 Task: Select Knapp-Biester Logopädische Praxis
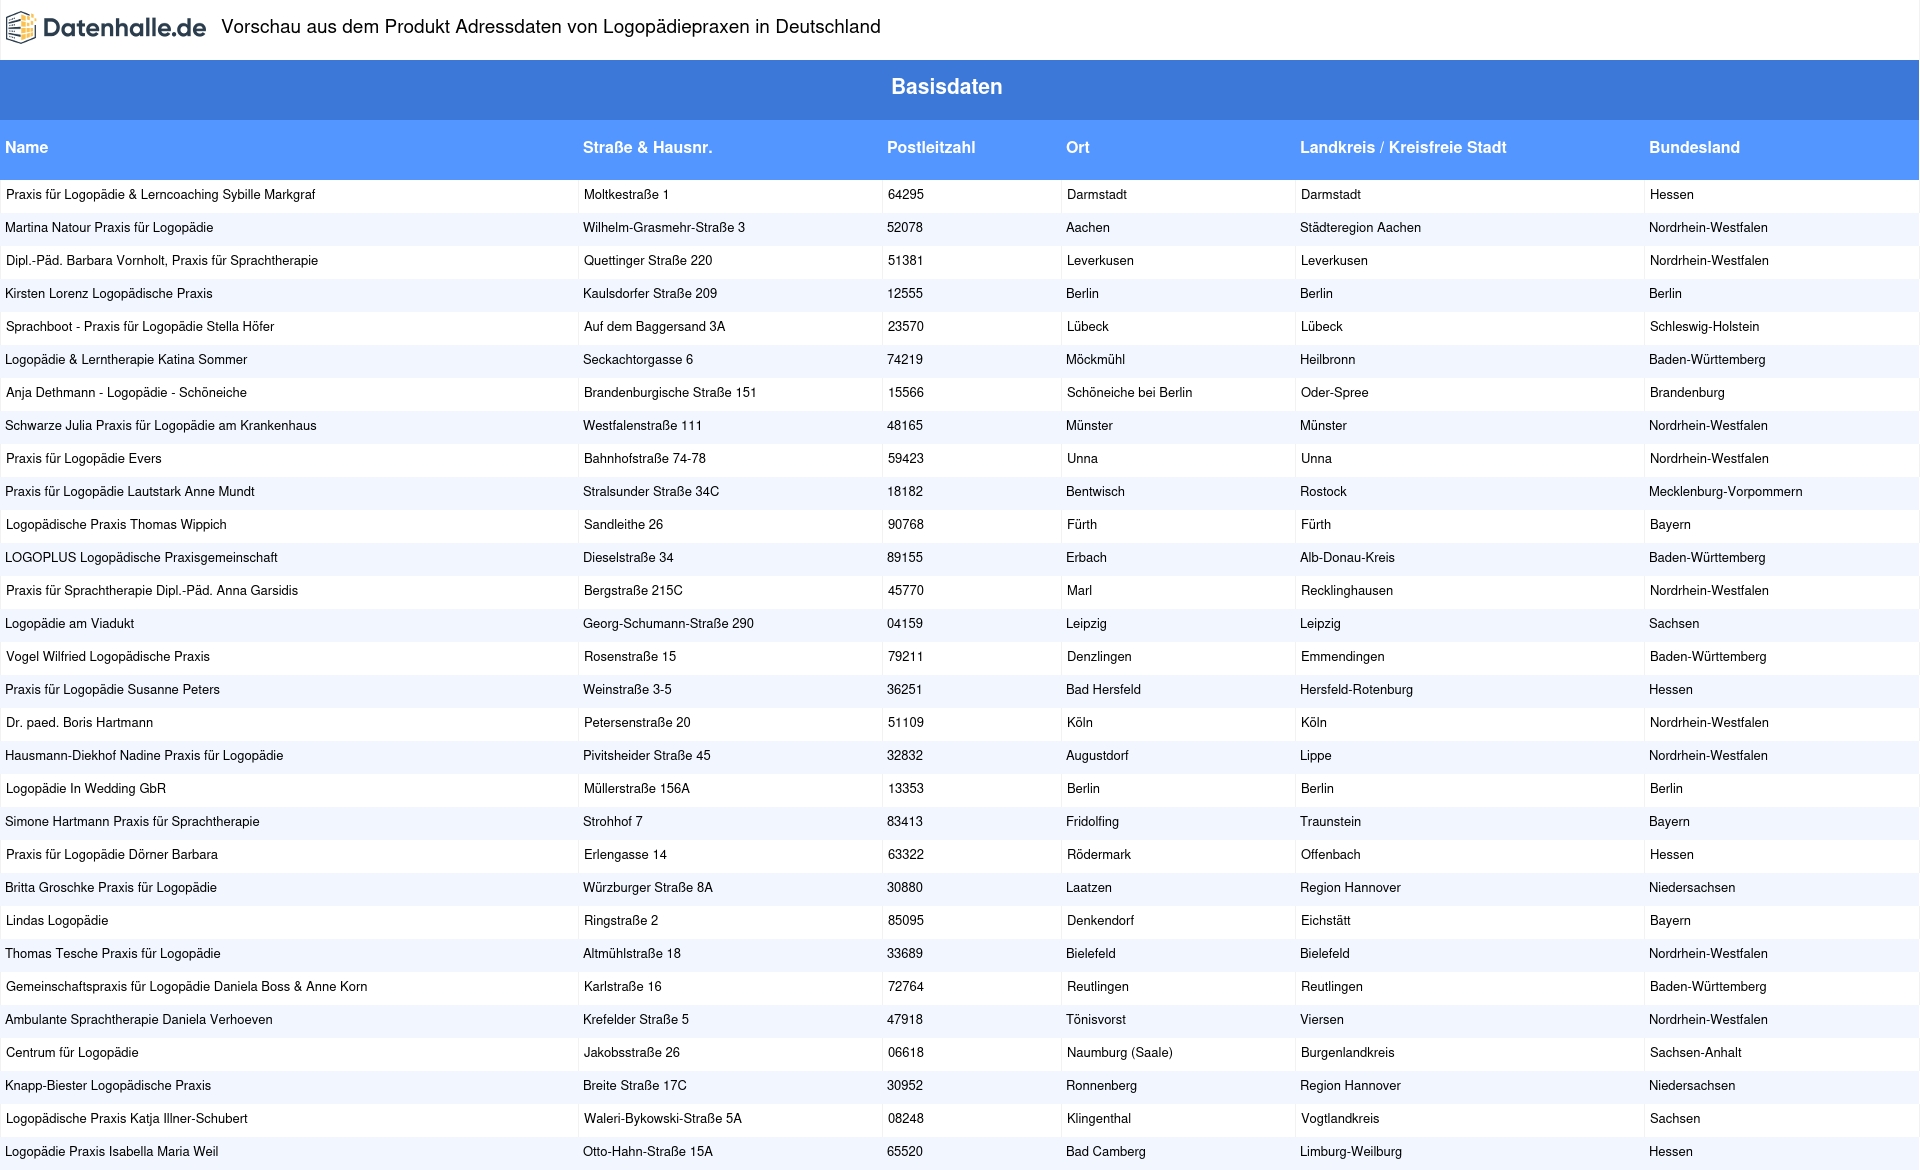108,1086
